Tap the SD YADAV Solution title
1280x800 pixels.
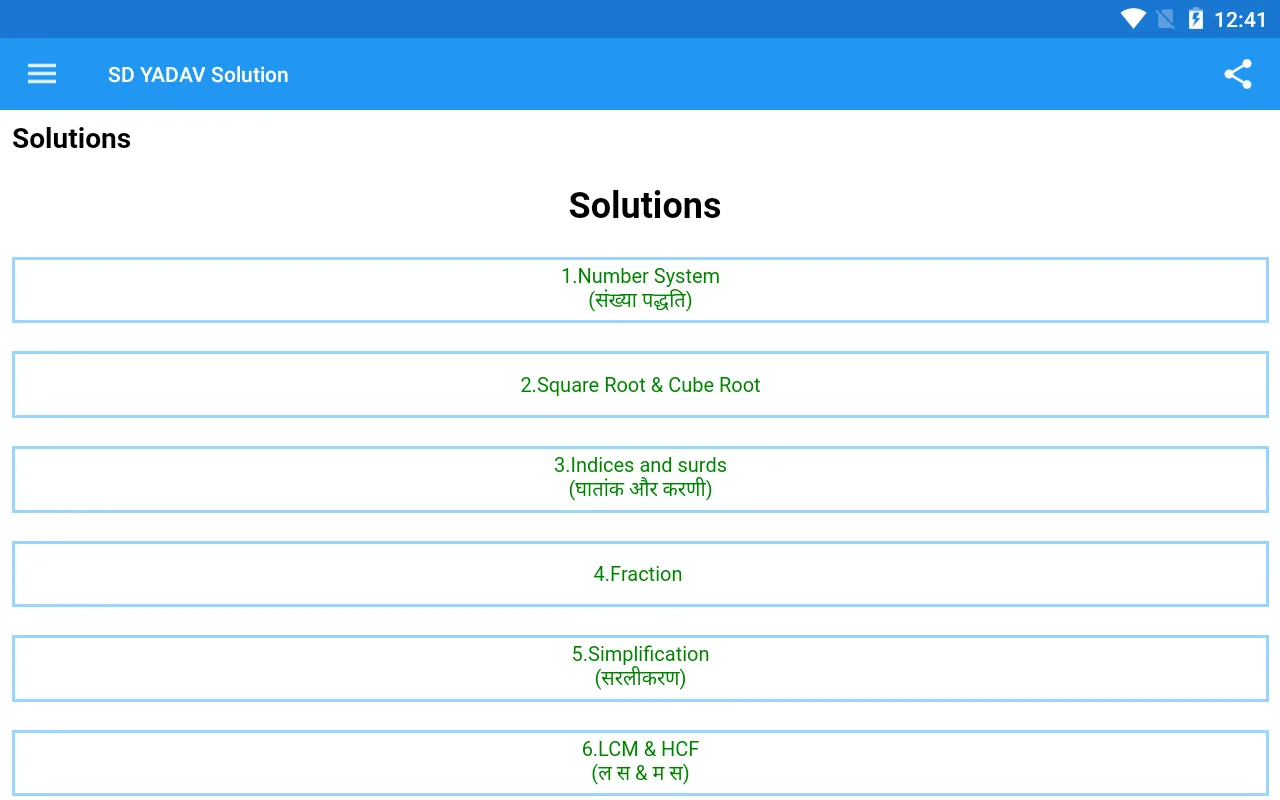198,75
